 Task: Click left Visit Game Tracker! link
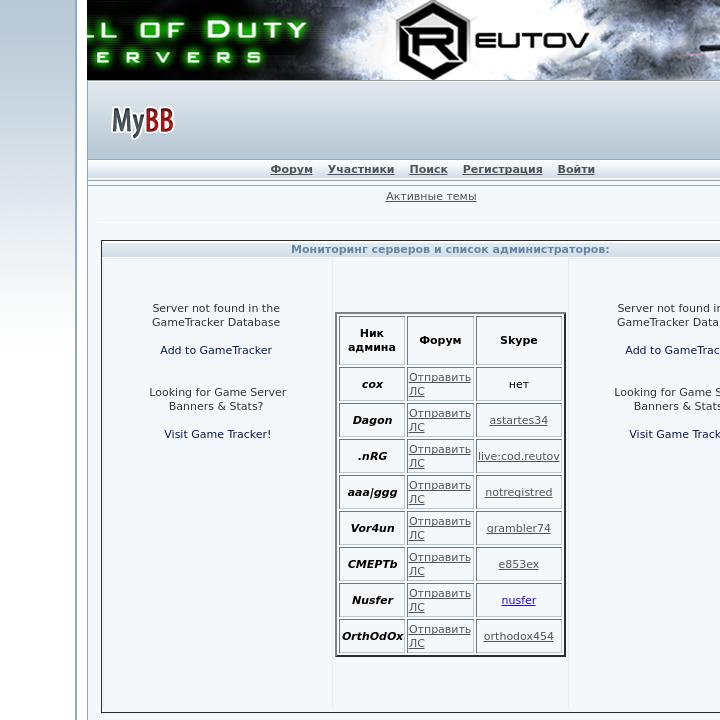coord(217,434)
